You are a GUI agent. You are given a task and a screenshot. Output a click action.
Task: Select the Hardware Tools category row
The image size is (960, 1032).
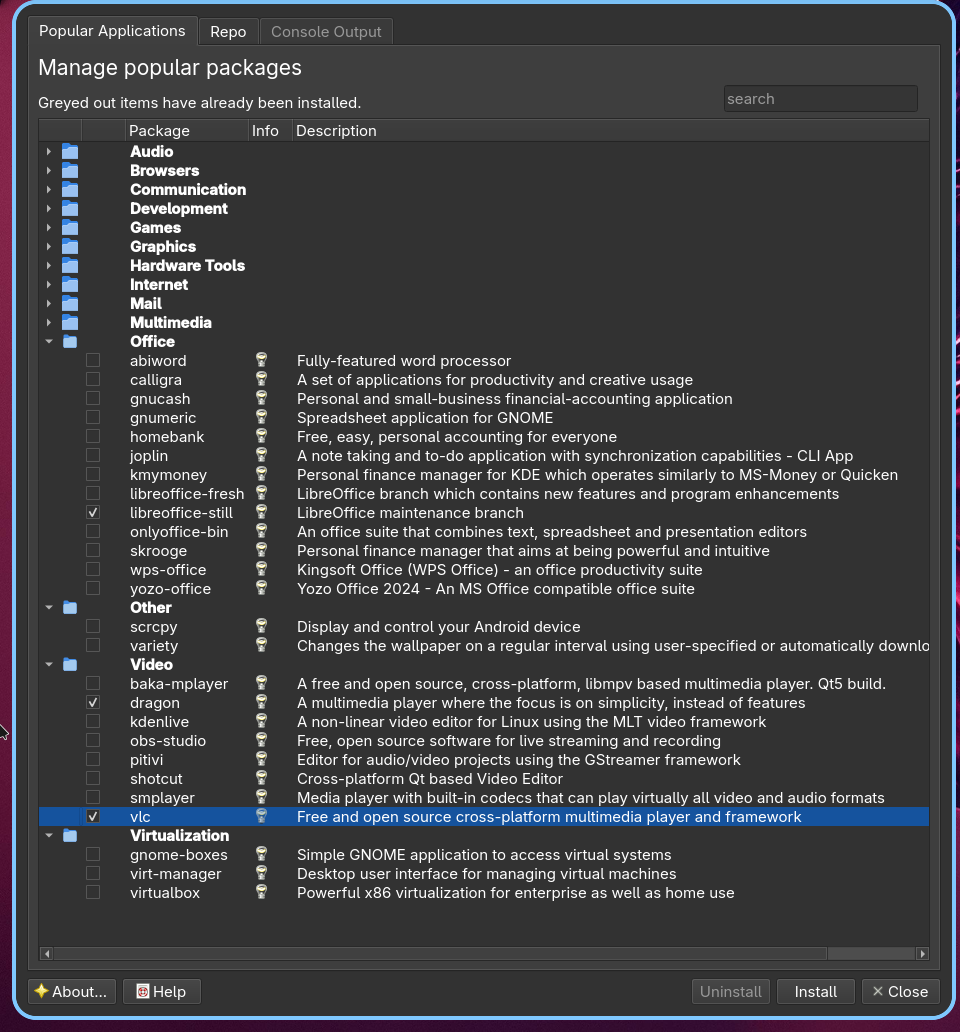click(x=484, y=265)
